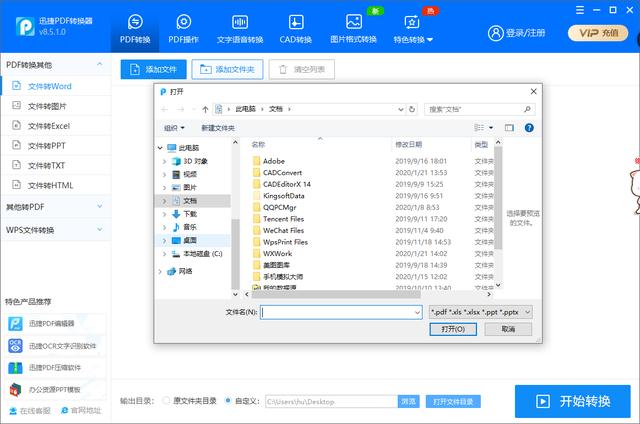640x424 pixels.
Task: Open the 在线客服 link
Action: [x=30, y=411]
